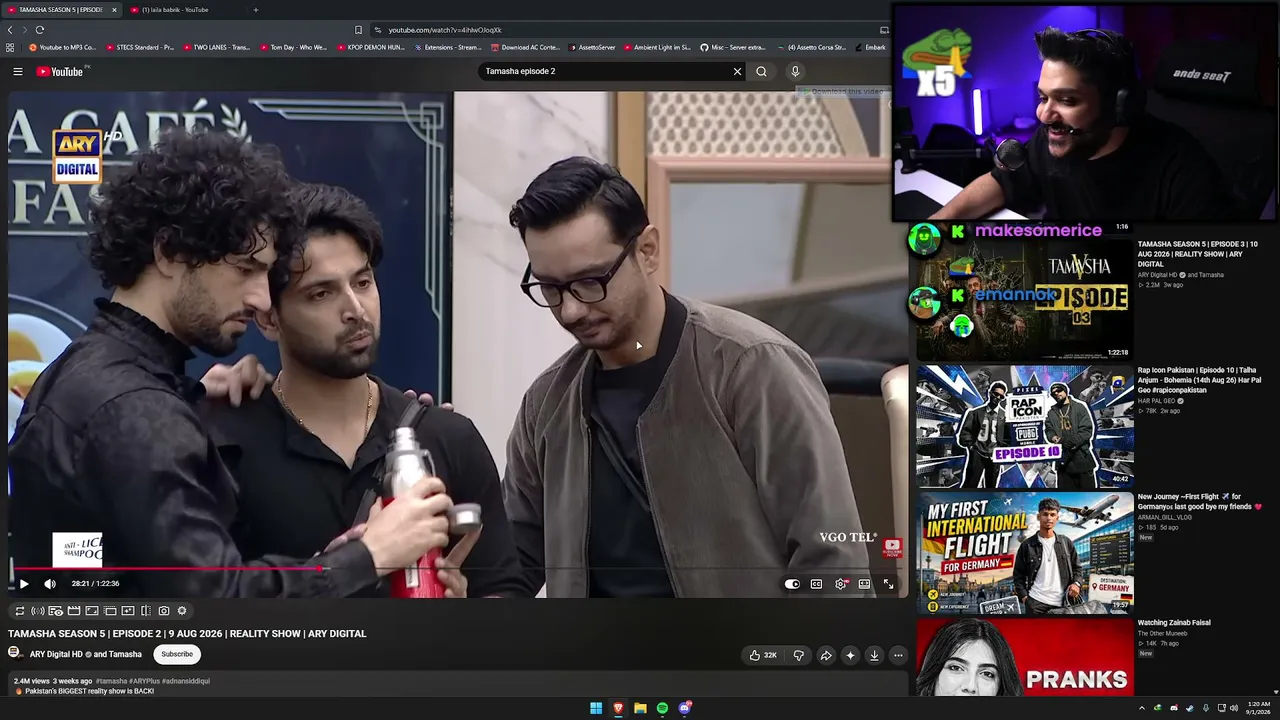Open the 'TWO LANES - Trans...' bookmark
Image resolution: width=1280 pixels, height=720 pixels.
(216, 47)
